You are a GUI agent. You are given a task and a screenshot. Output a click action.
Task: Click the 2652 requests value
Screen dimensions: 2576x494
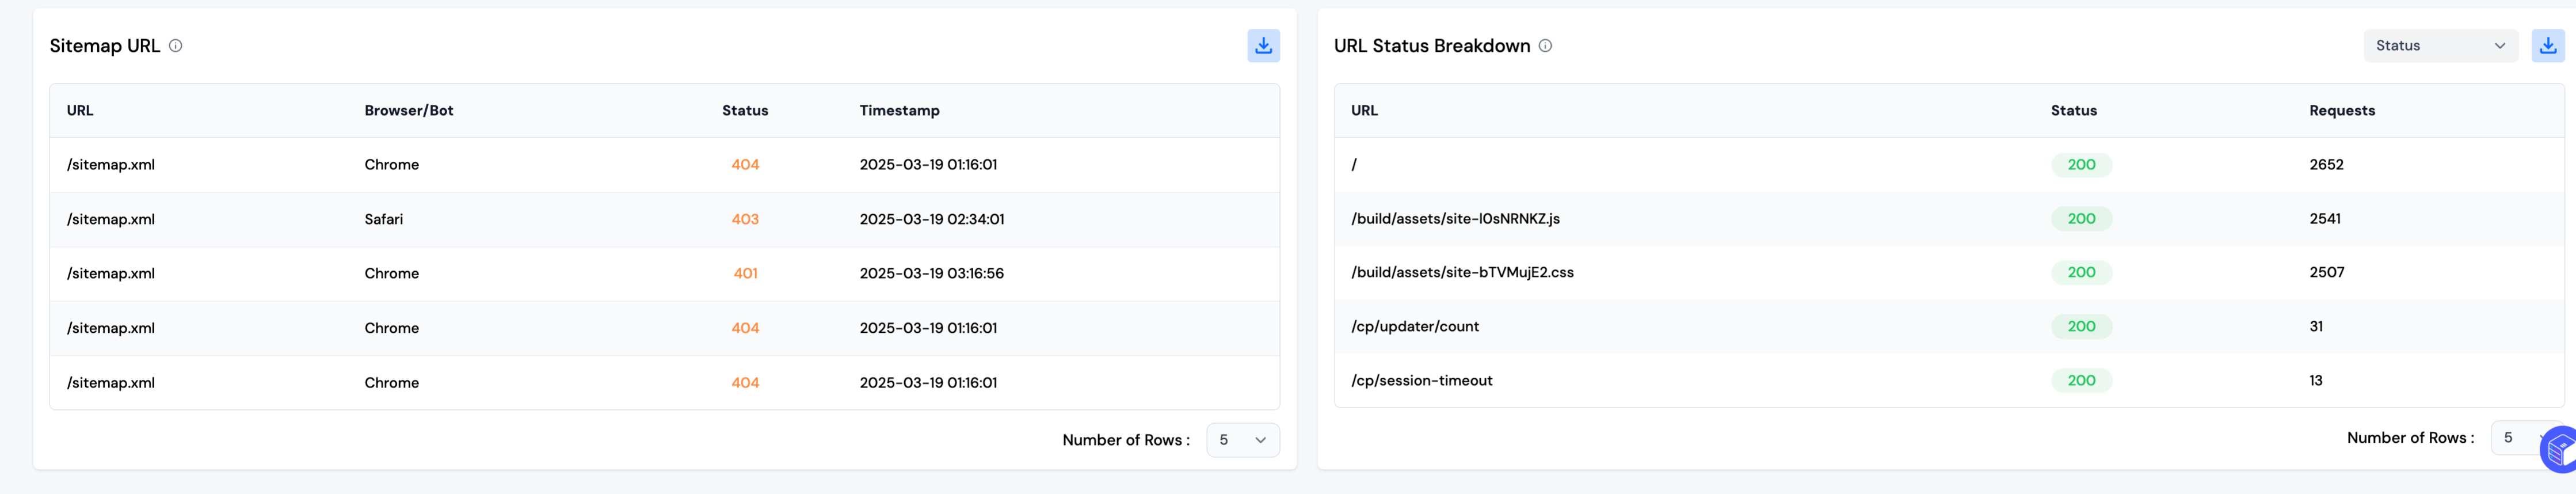coord(2326,165)
